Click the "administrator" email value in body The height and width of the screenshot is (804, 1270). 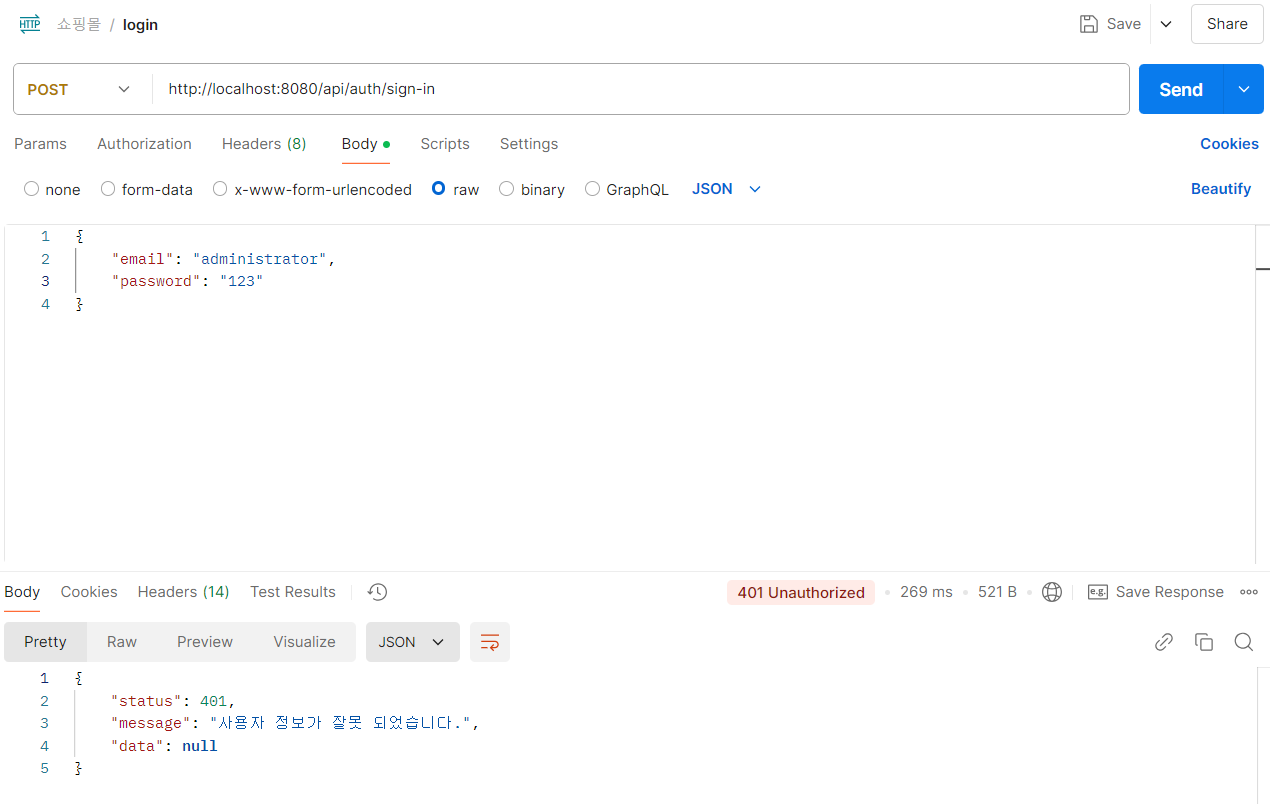tap(260, 259)
